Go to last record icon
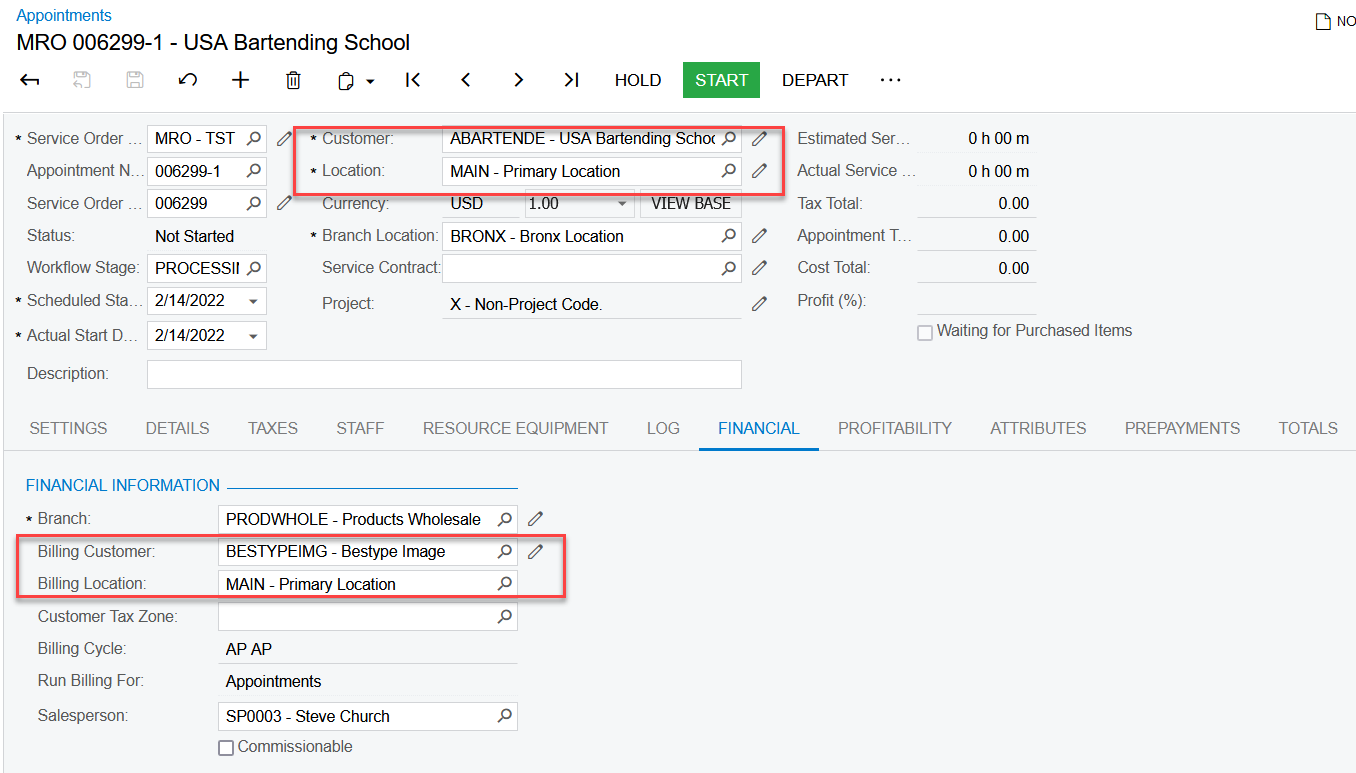Screen dimensions: 1356x773 571,80
